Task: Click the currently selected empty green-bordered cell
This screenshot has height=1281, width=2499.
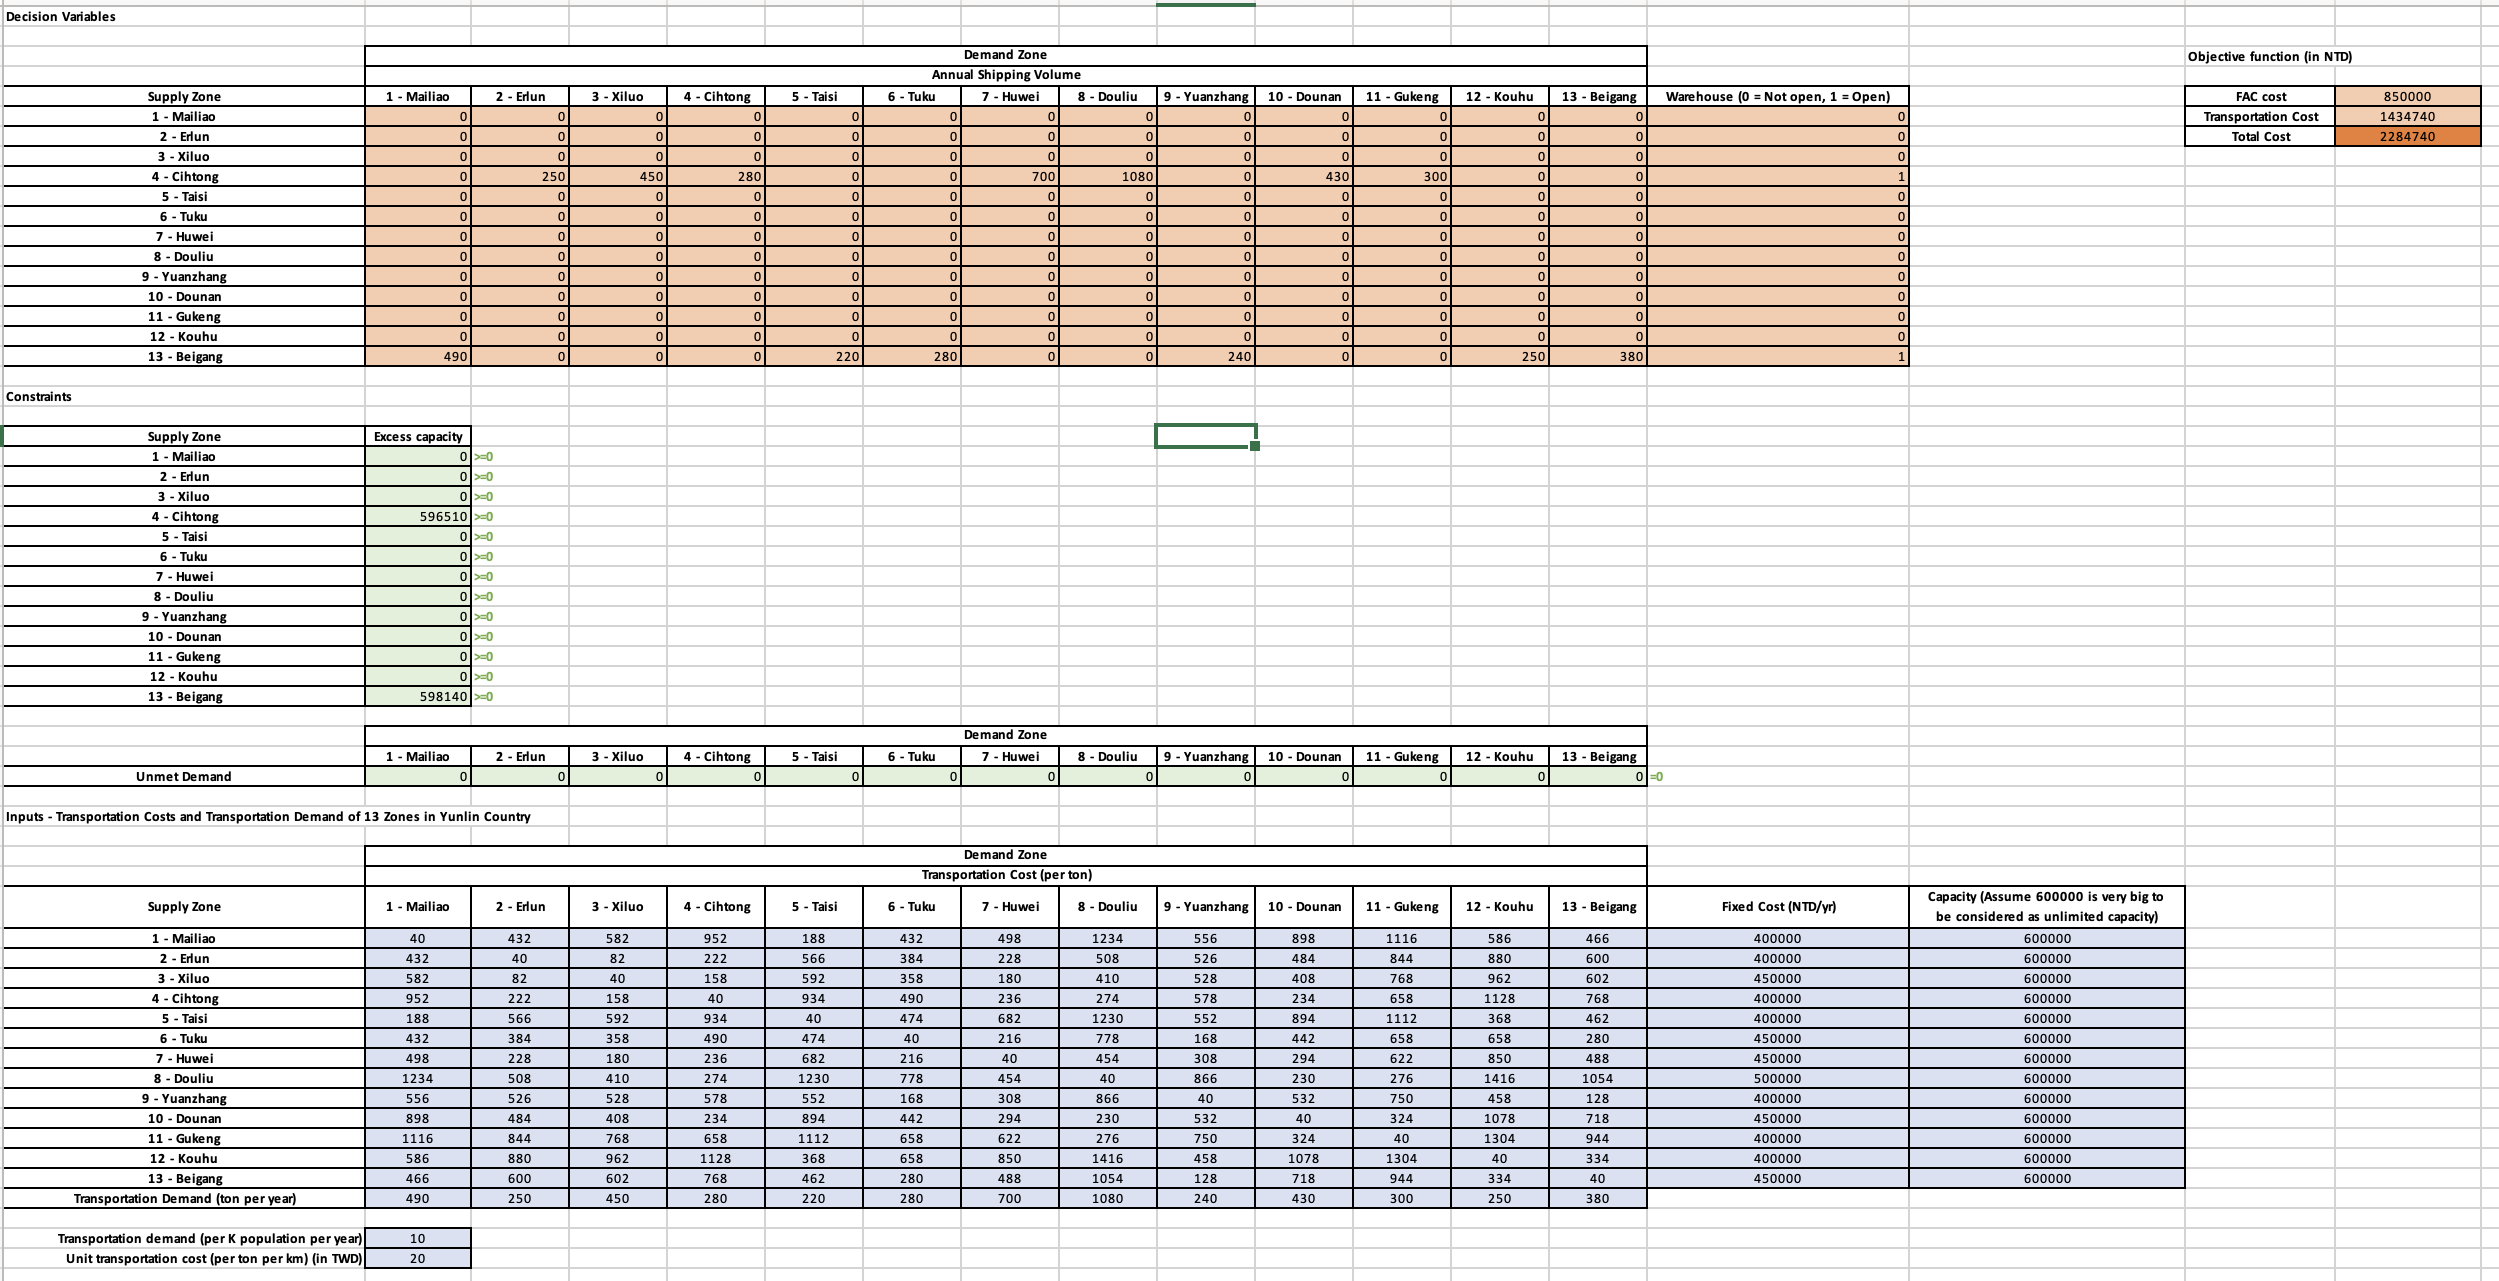Action: pyautogui.click(x=1205, y=436)
